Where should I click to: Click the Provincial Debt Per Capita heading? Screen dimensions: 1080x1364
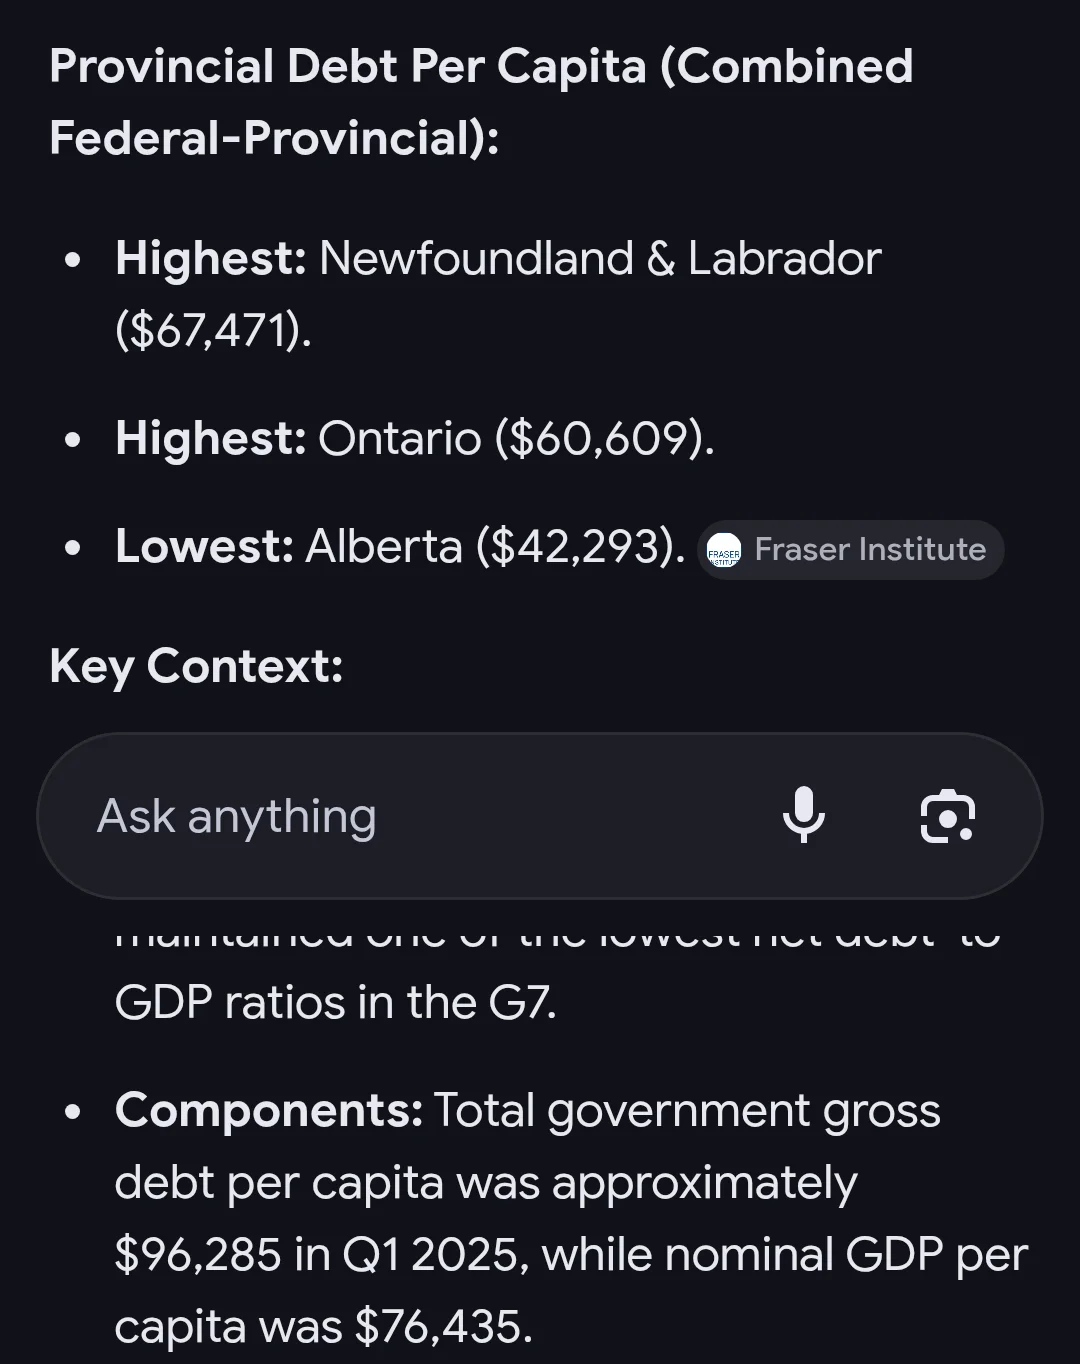coord(480,67)
